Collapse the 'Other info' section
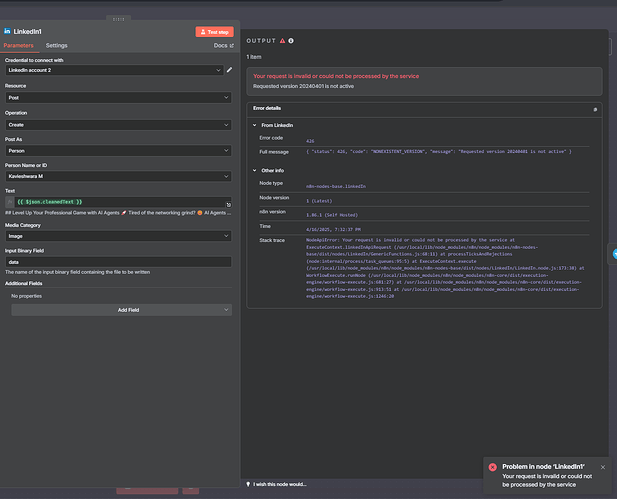 255,170
